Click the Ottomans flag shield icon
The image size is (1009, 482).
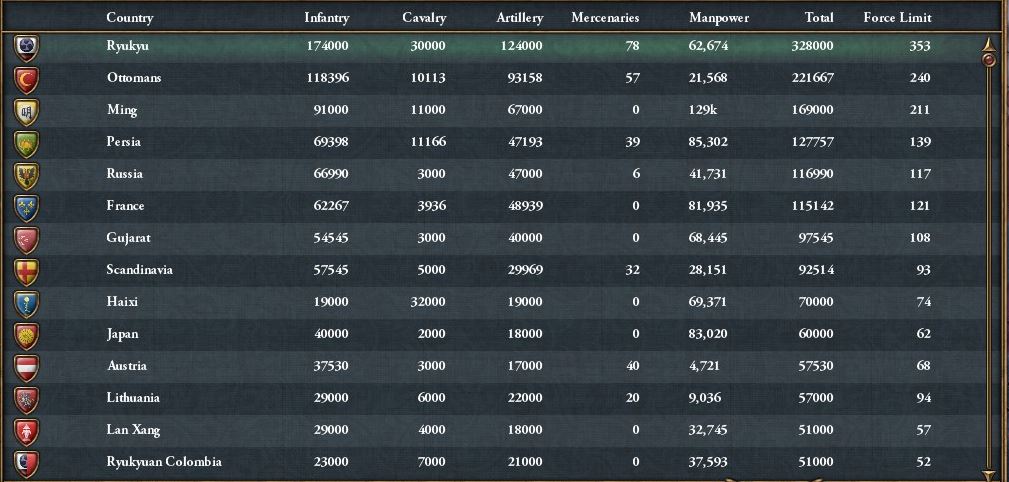tap(27, 79)
